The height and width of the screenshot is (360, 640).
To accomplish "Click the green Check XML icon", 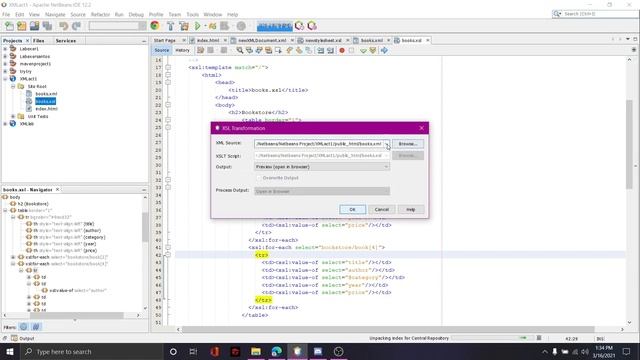I will pyautogui.click(x=363, y=50).
